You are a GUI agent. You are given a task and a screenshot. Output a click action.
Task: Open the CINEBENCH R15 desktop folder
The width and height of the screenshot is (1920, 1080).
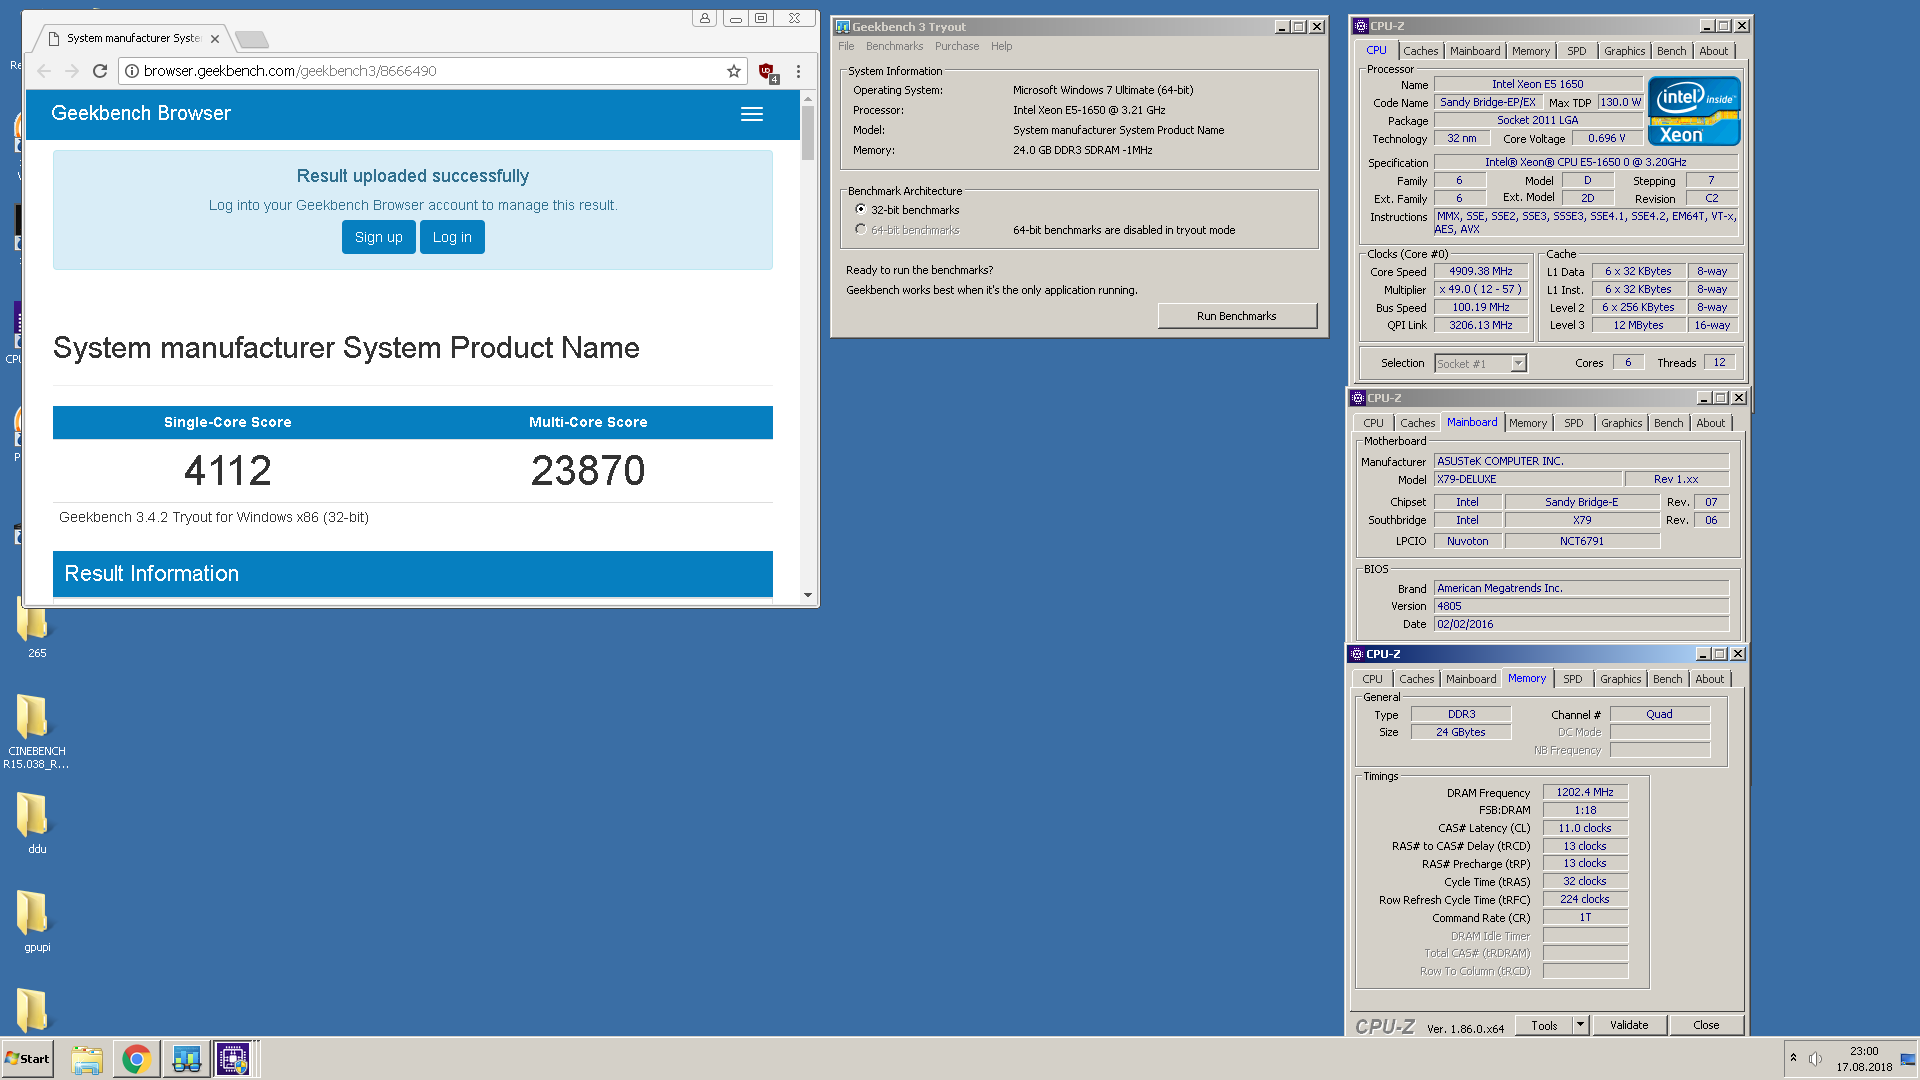point(36,732)
